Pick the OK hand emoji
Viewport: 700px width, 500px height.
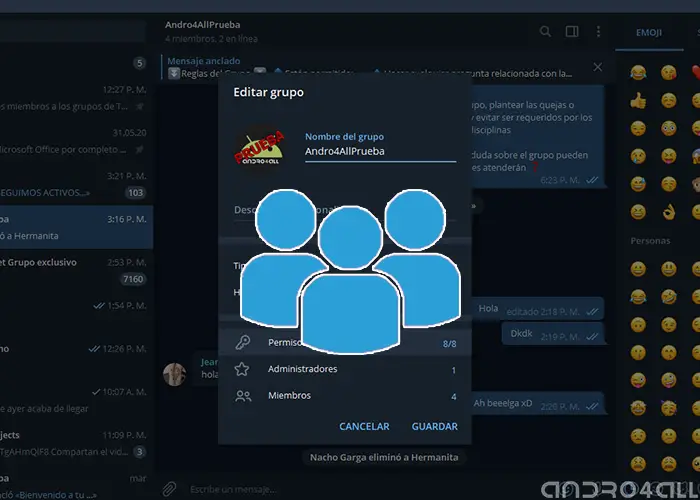668,212
